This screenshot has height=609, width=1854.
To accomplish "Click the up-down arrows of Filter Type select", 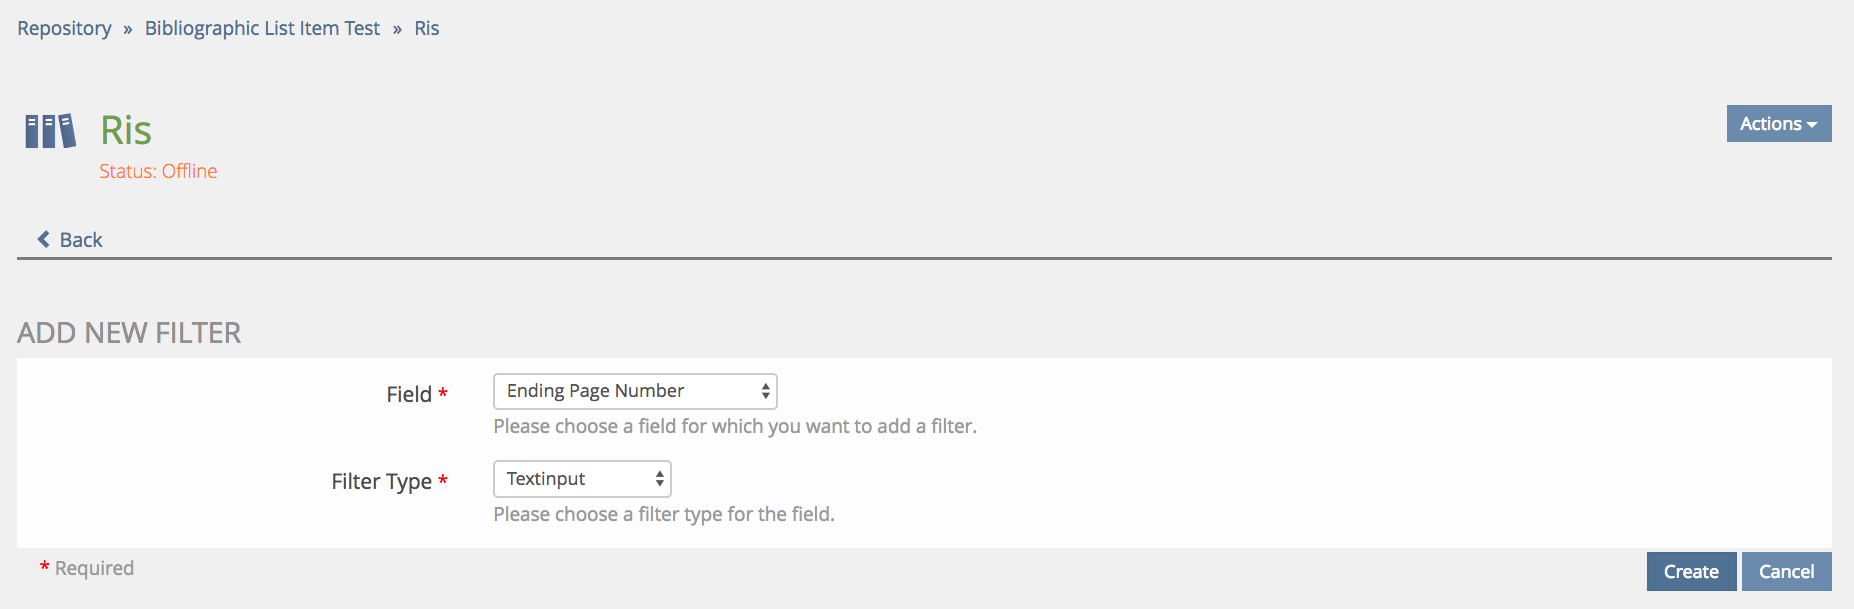I will click(659, 479).
